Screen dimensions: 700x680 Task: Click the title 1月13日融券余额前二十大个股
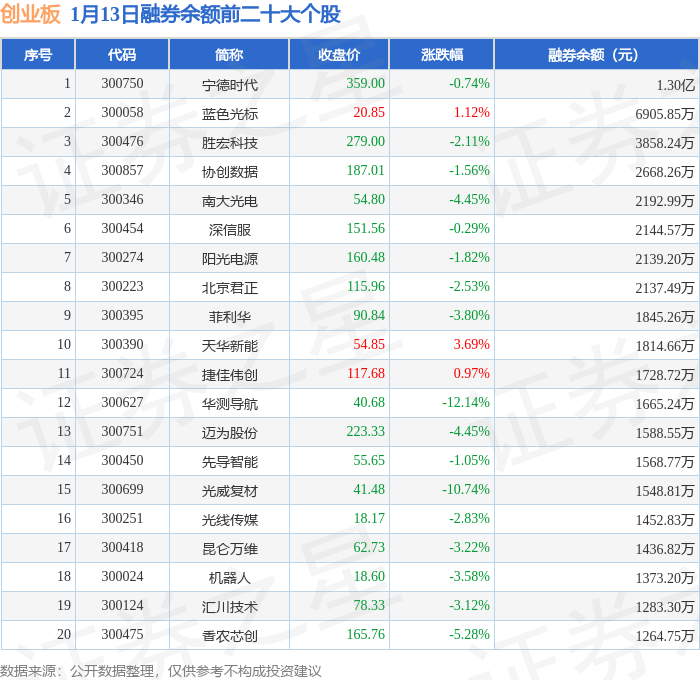(x=205, y=14)
